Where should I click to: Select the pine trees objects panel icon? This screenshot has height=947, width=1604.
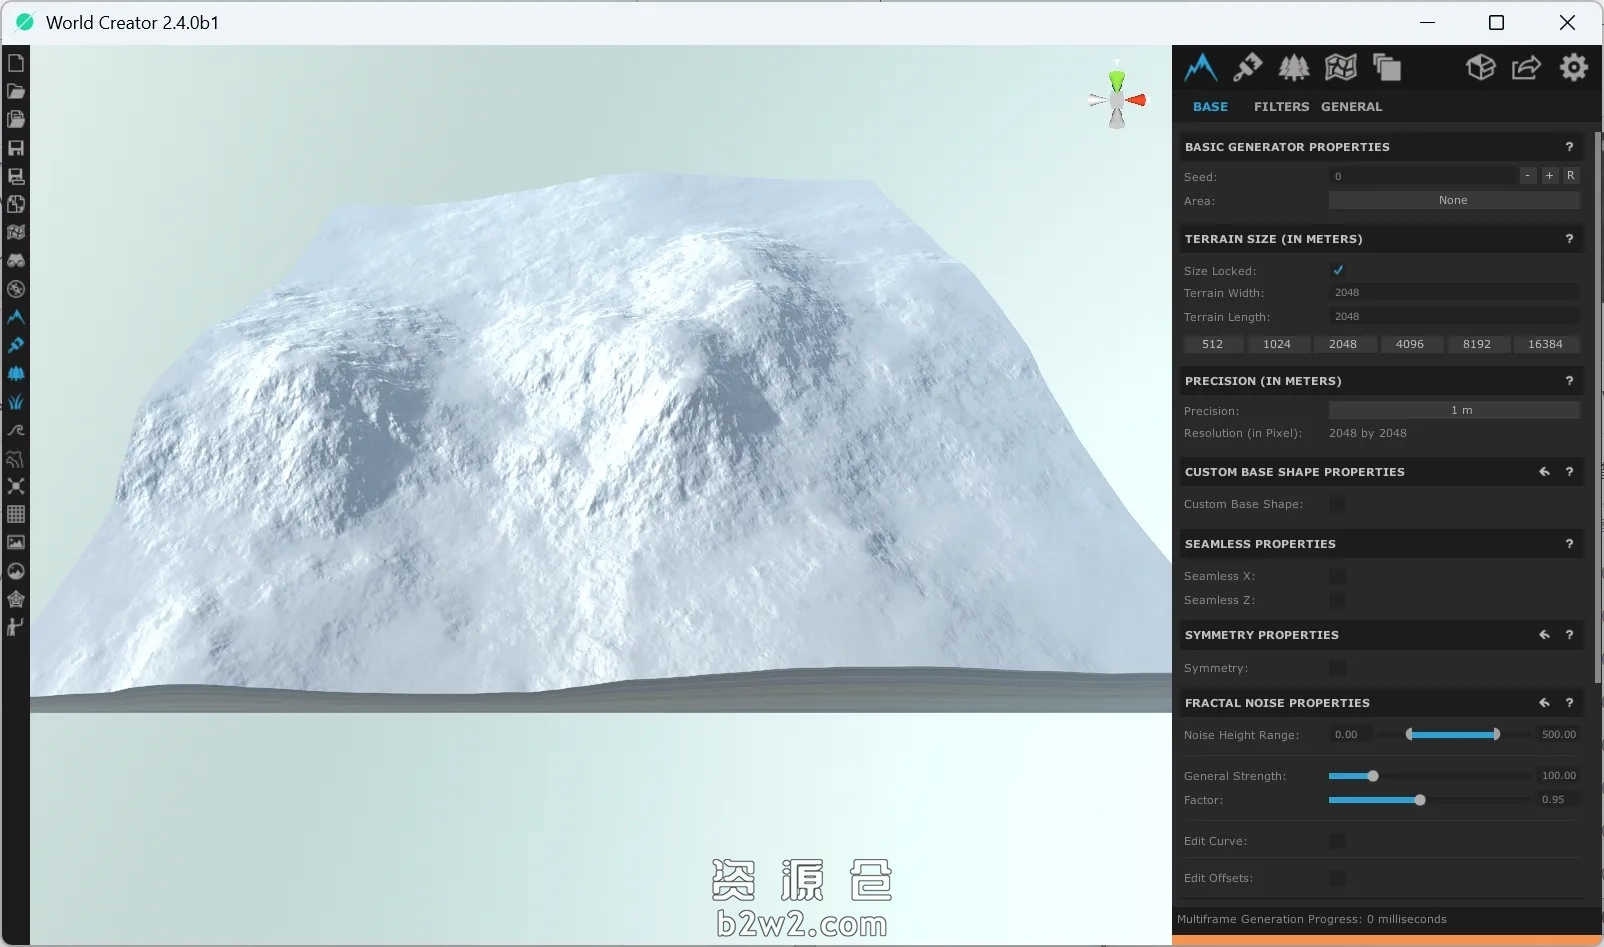pyautogui.click(x=1293, y=67)
